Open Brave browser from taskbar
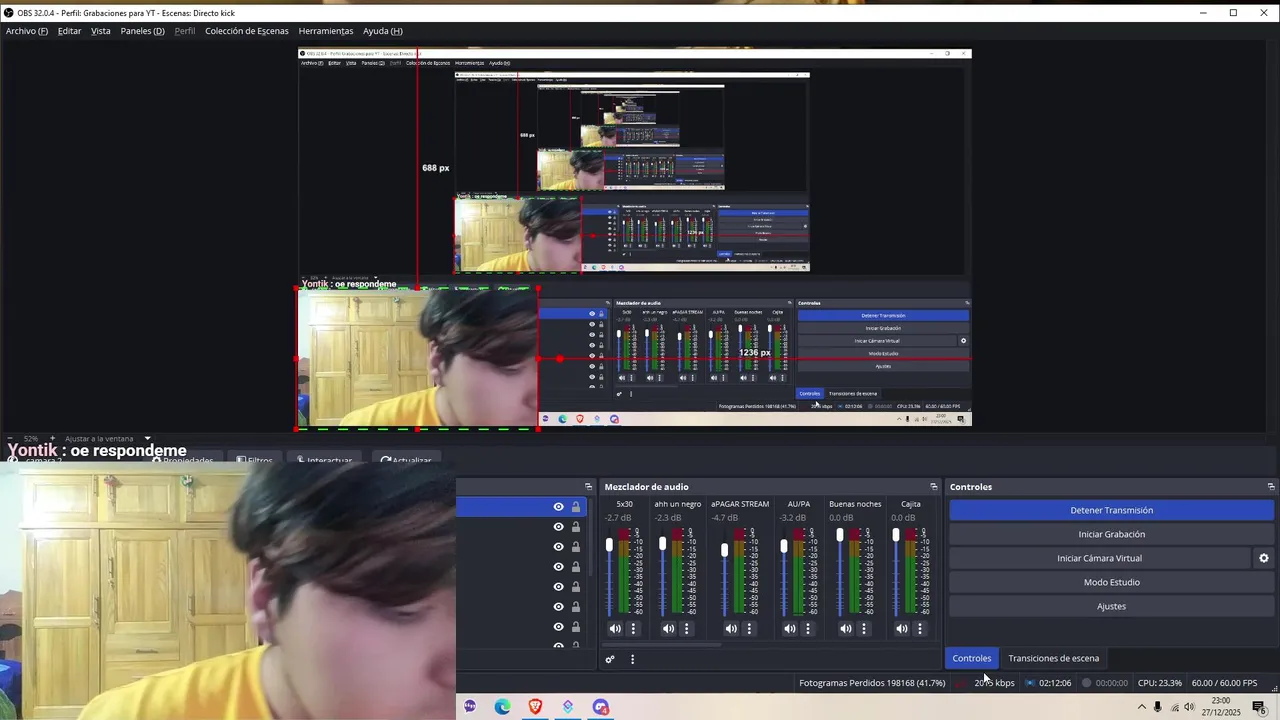This screenshot has width=1280, height=720. point(535,707)
